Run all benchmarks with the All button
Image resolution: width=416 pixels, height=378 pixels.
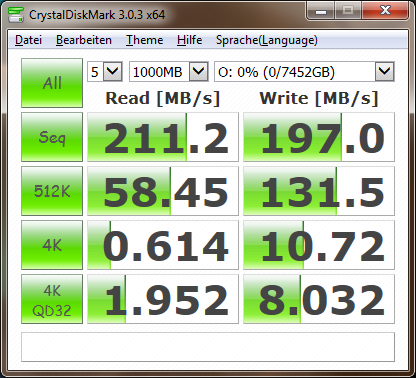[52, 83]
